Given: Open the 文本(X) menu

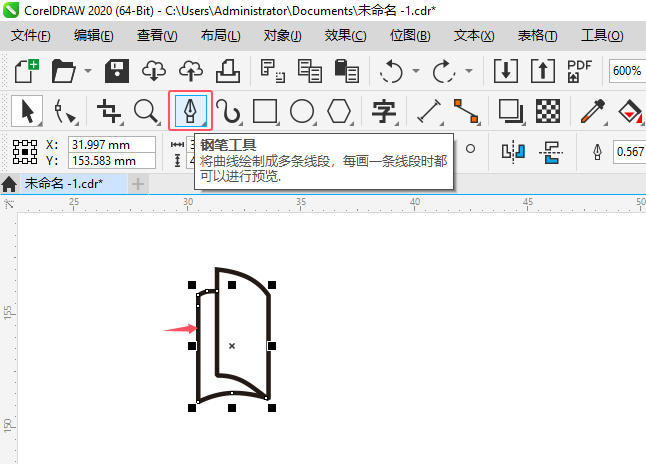Looking at the screenshot, I should (474, 35).
